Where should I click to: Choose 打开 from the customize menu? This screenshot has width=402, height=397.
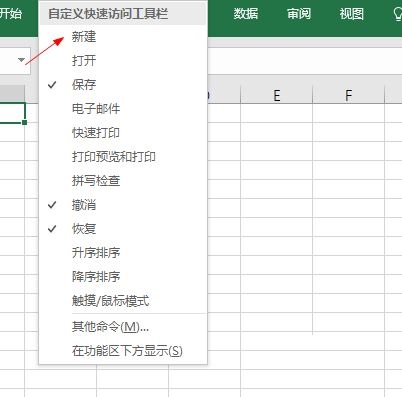(123, 61)
